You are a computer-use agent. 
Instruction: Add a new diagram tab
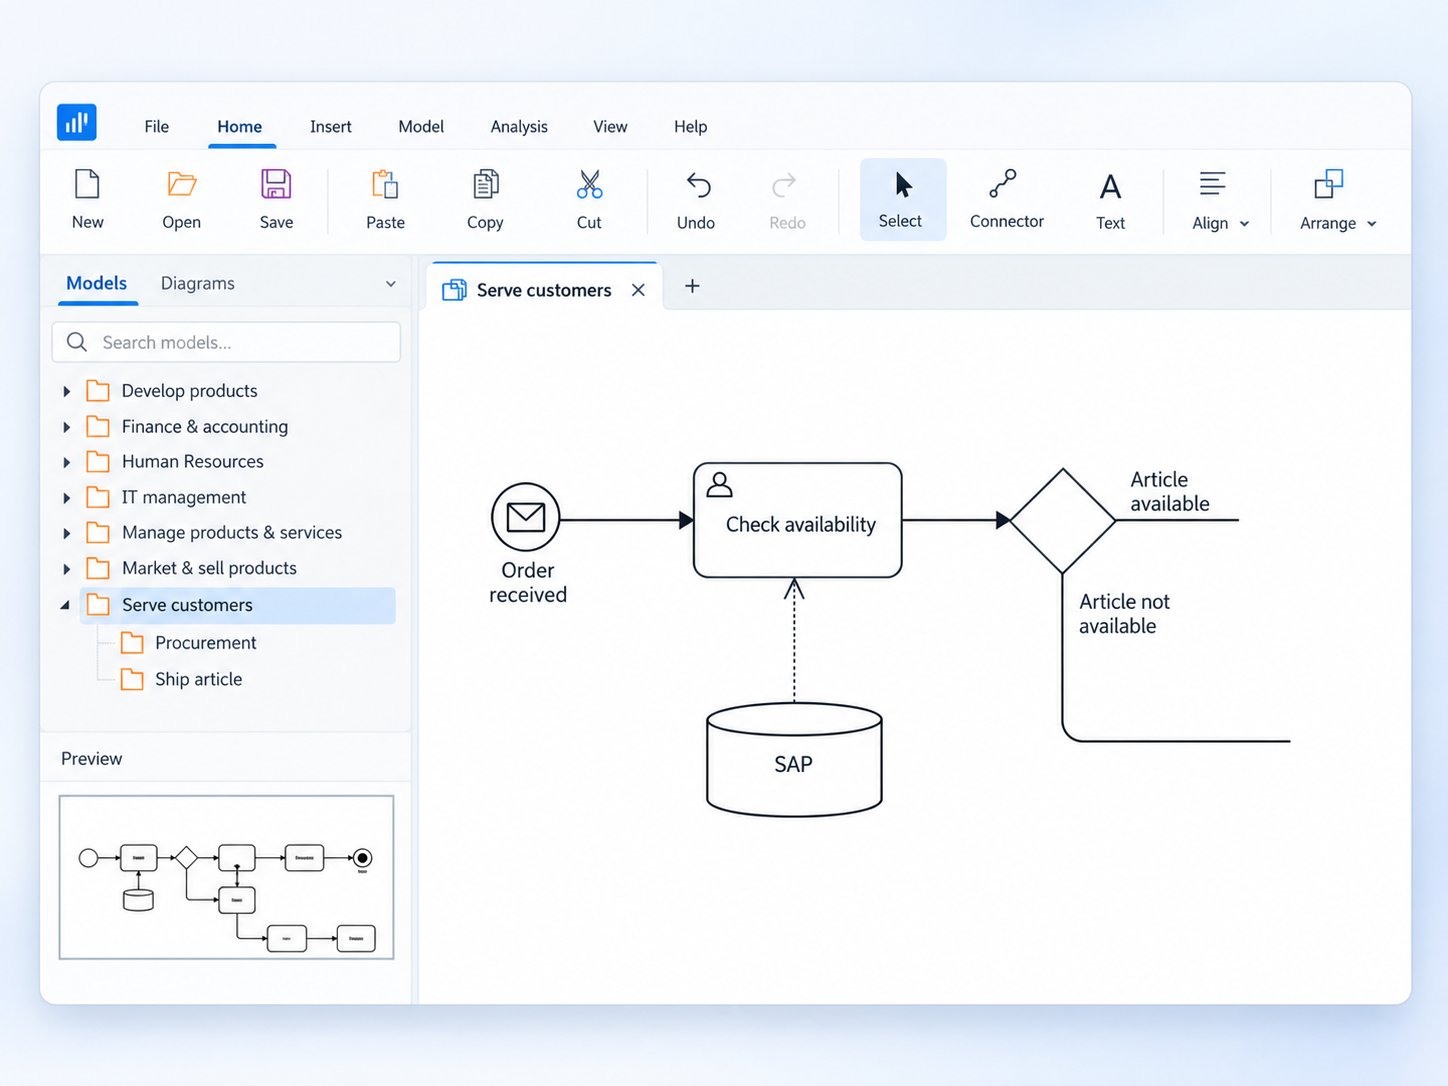[x=692, y=286]
